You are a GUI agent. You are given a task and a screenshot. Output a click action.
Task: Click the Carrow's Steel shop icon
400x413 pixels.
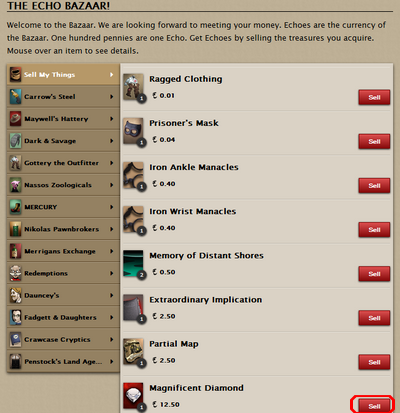click(x=15, y=97)
